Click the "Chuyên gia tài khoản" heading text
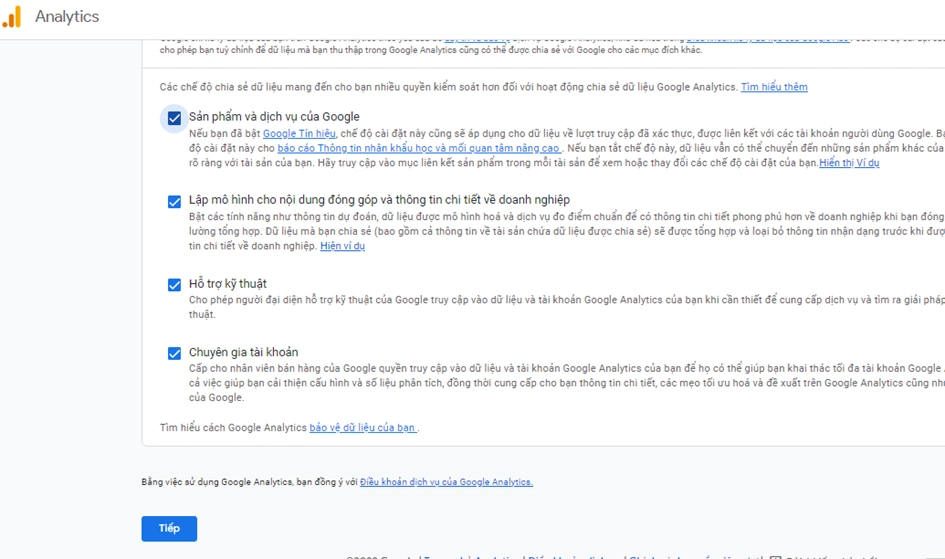Screen dimensions: 945x559 point(243,352)
